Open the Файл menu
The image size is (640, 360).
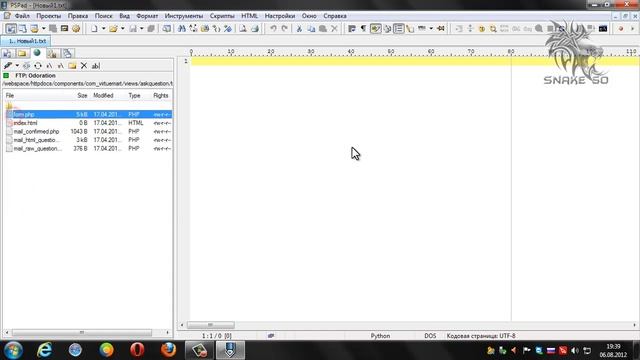(22, 16)
